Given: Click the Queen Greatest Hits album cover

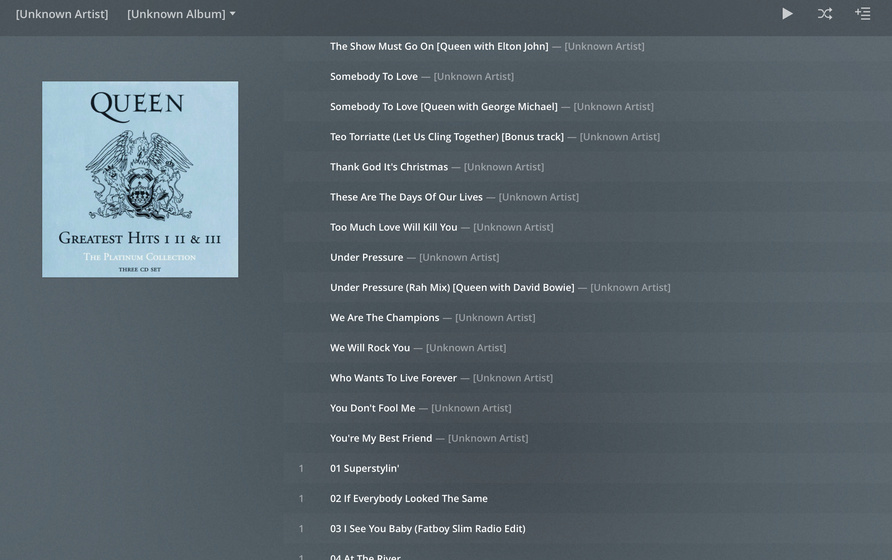Looking at the screenshot, I should pos(140,179).
